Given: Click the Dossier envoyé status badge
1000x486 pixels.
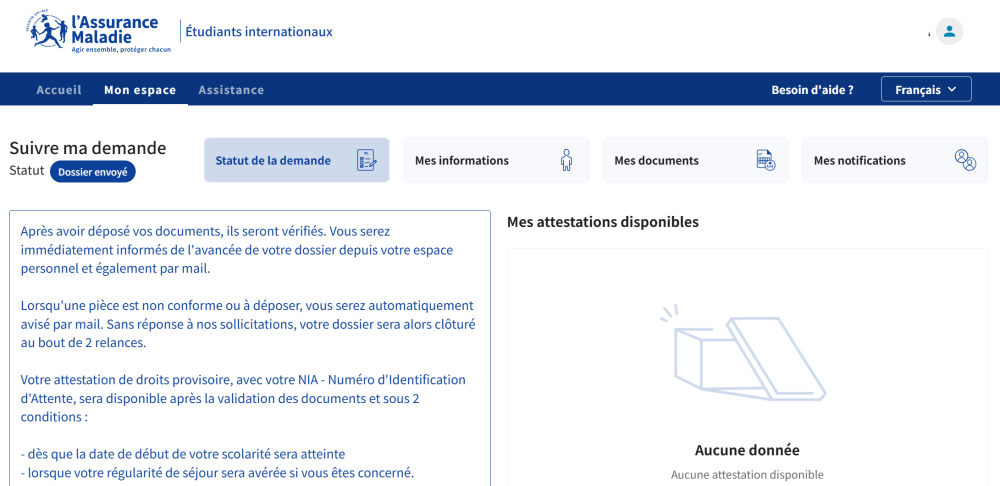Looking at the screenshot, I should point(92,172).
